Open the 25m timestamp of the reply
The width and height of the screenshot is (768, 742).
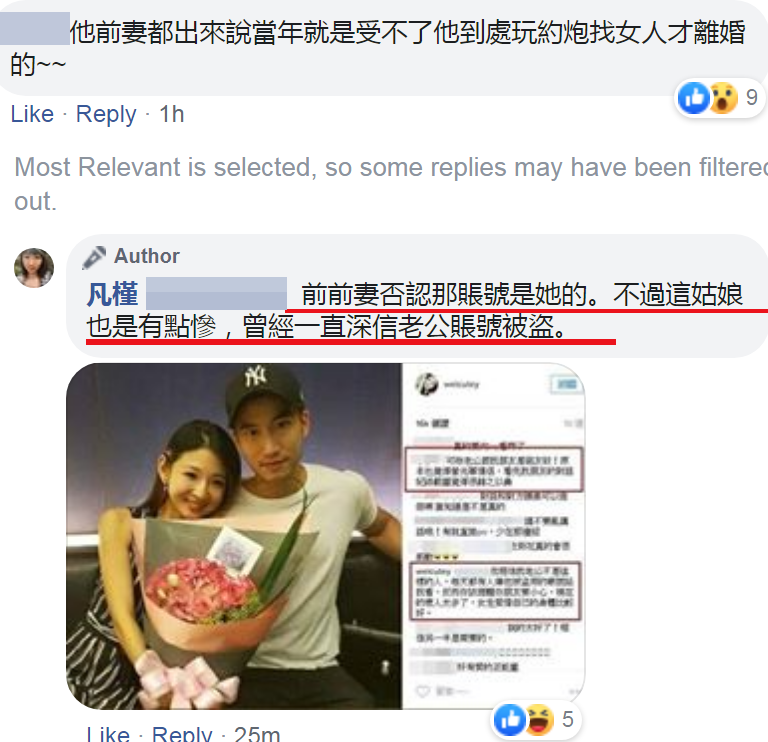coord(257,734)
